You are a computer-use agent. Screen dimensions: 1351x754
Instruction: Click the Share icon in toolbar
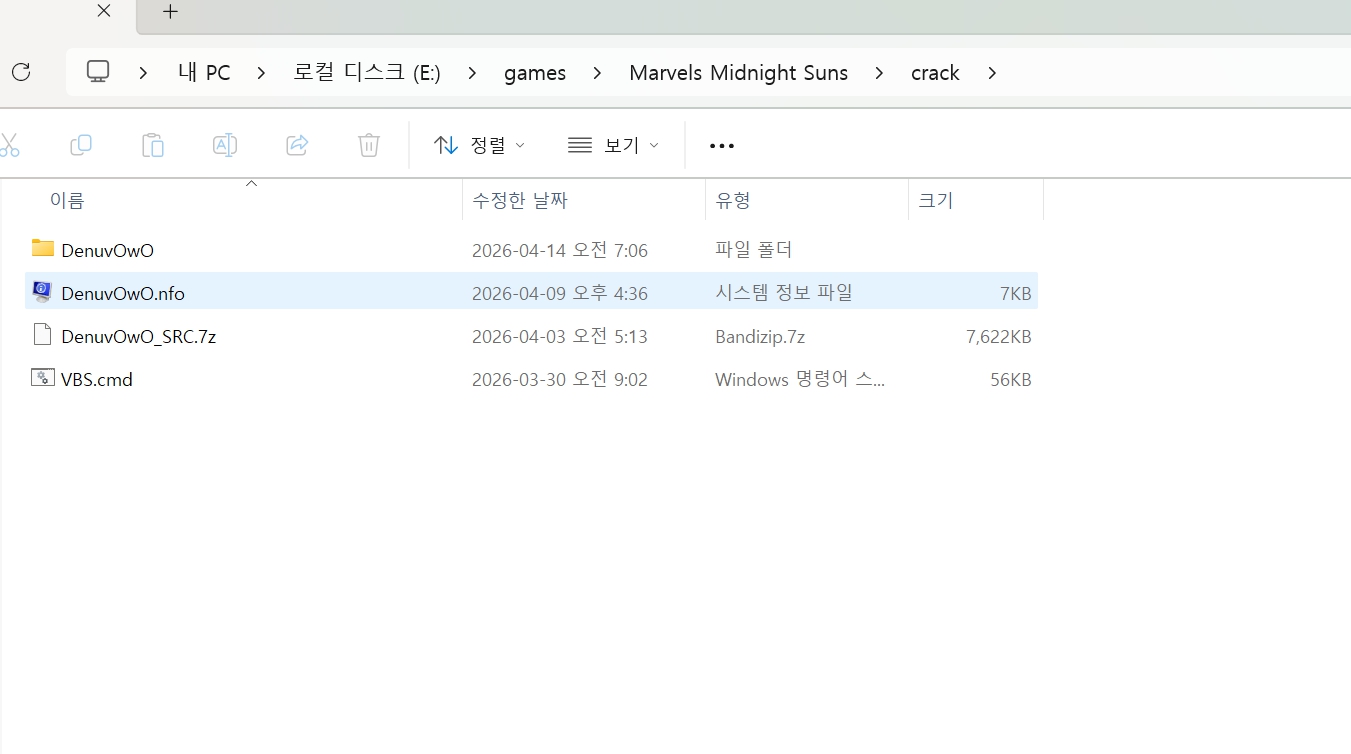(297, 145)
